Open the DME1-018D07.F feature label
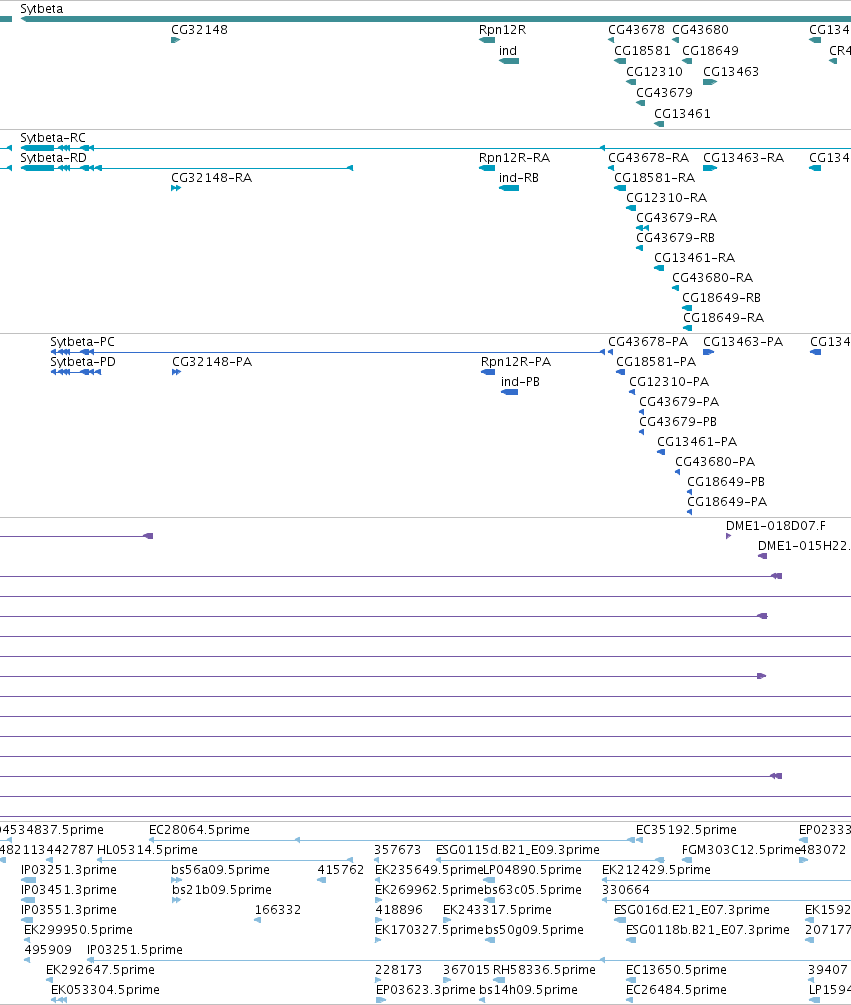The image size is (851, 1005). coord(775,526)
